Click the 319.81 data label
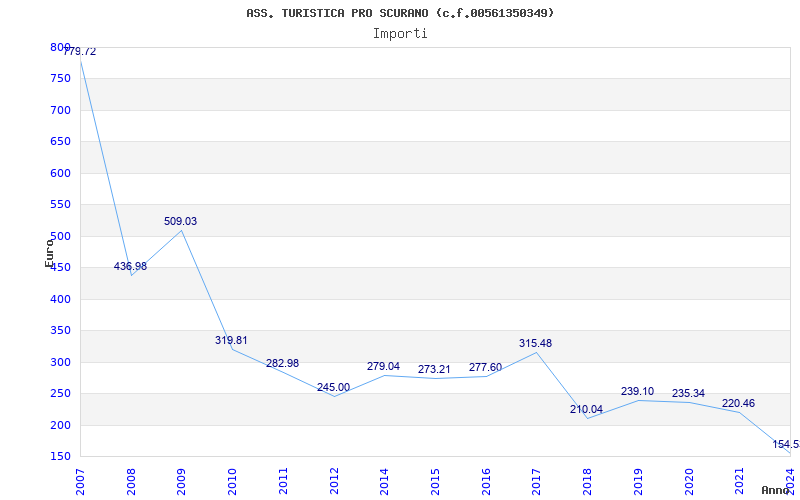The image size is (800, 500). [231, 340]
